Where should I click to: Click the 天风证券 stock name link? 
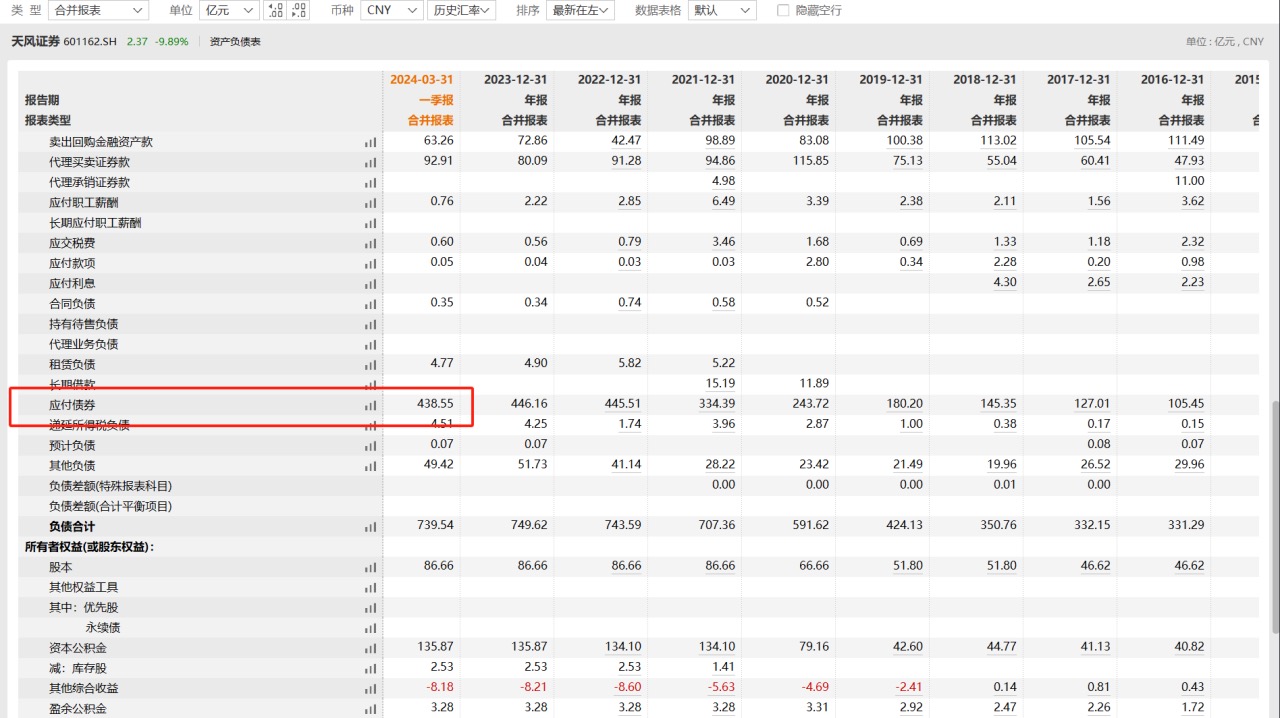pos(35,42)
